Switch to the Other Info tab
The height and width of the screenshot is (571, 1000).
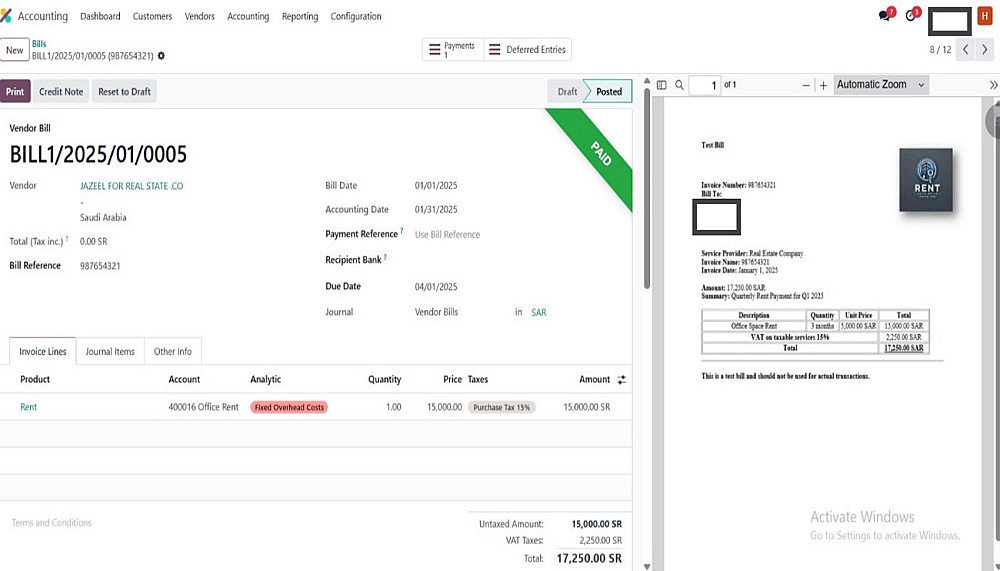[x=173, y=352]
